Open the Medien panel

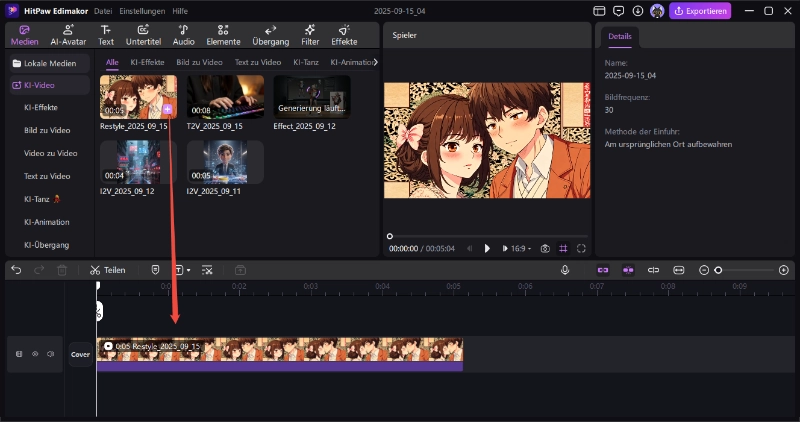[x=24, y=35]
